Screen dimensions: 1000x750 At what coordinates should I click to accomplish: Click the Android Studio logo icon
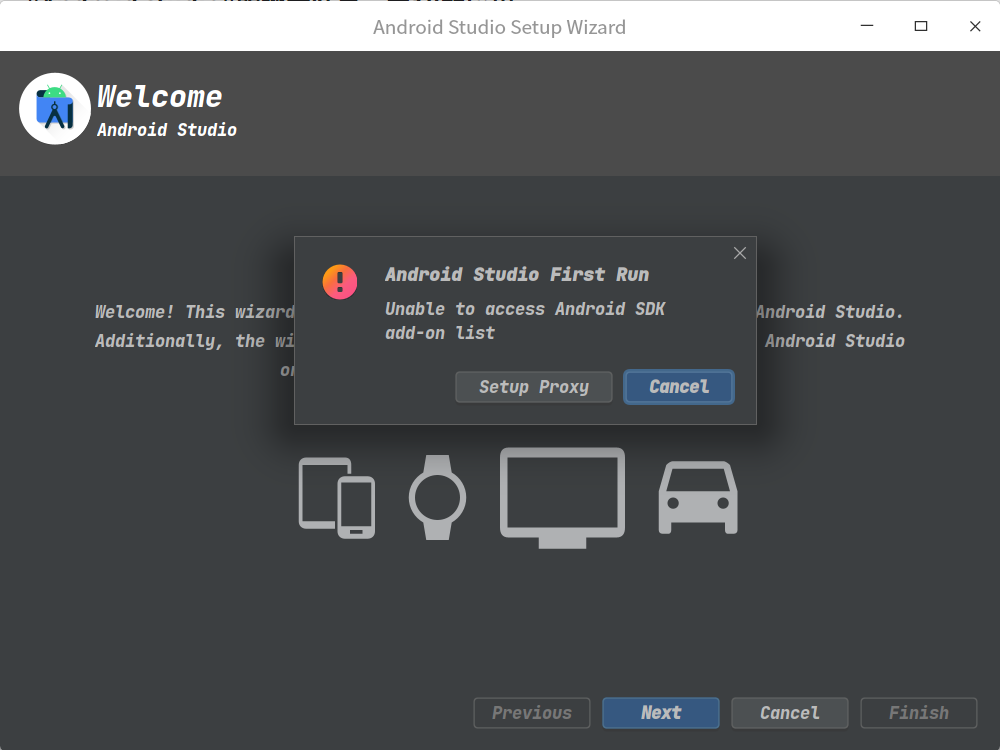click(x=55, y=108)
